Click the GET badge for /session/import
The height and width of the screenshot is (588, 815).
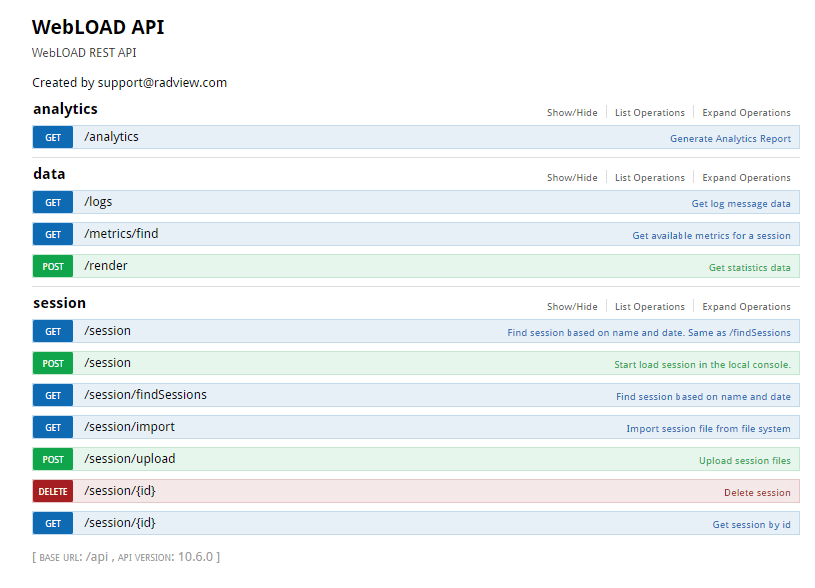tap(53, 428)
